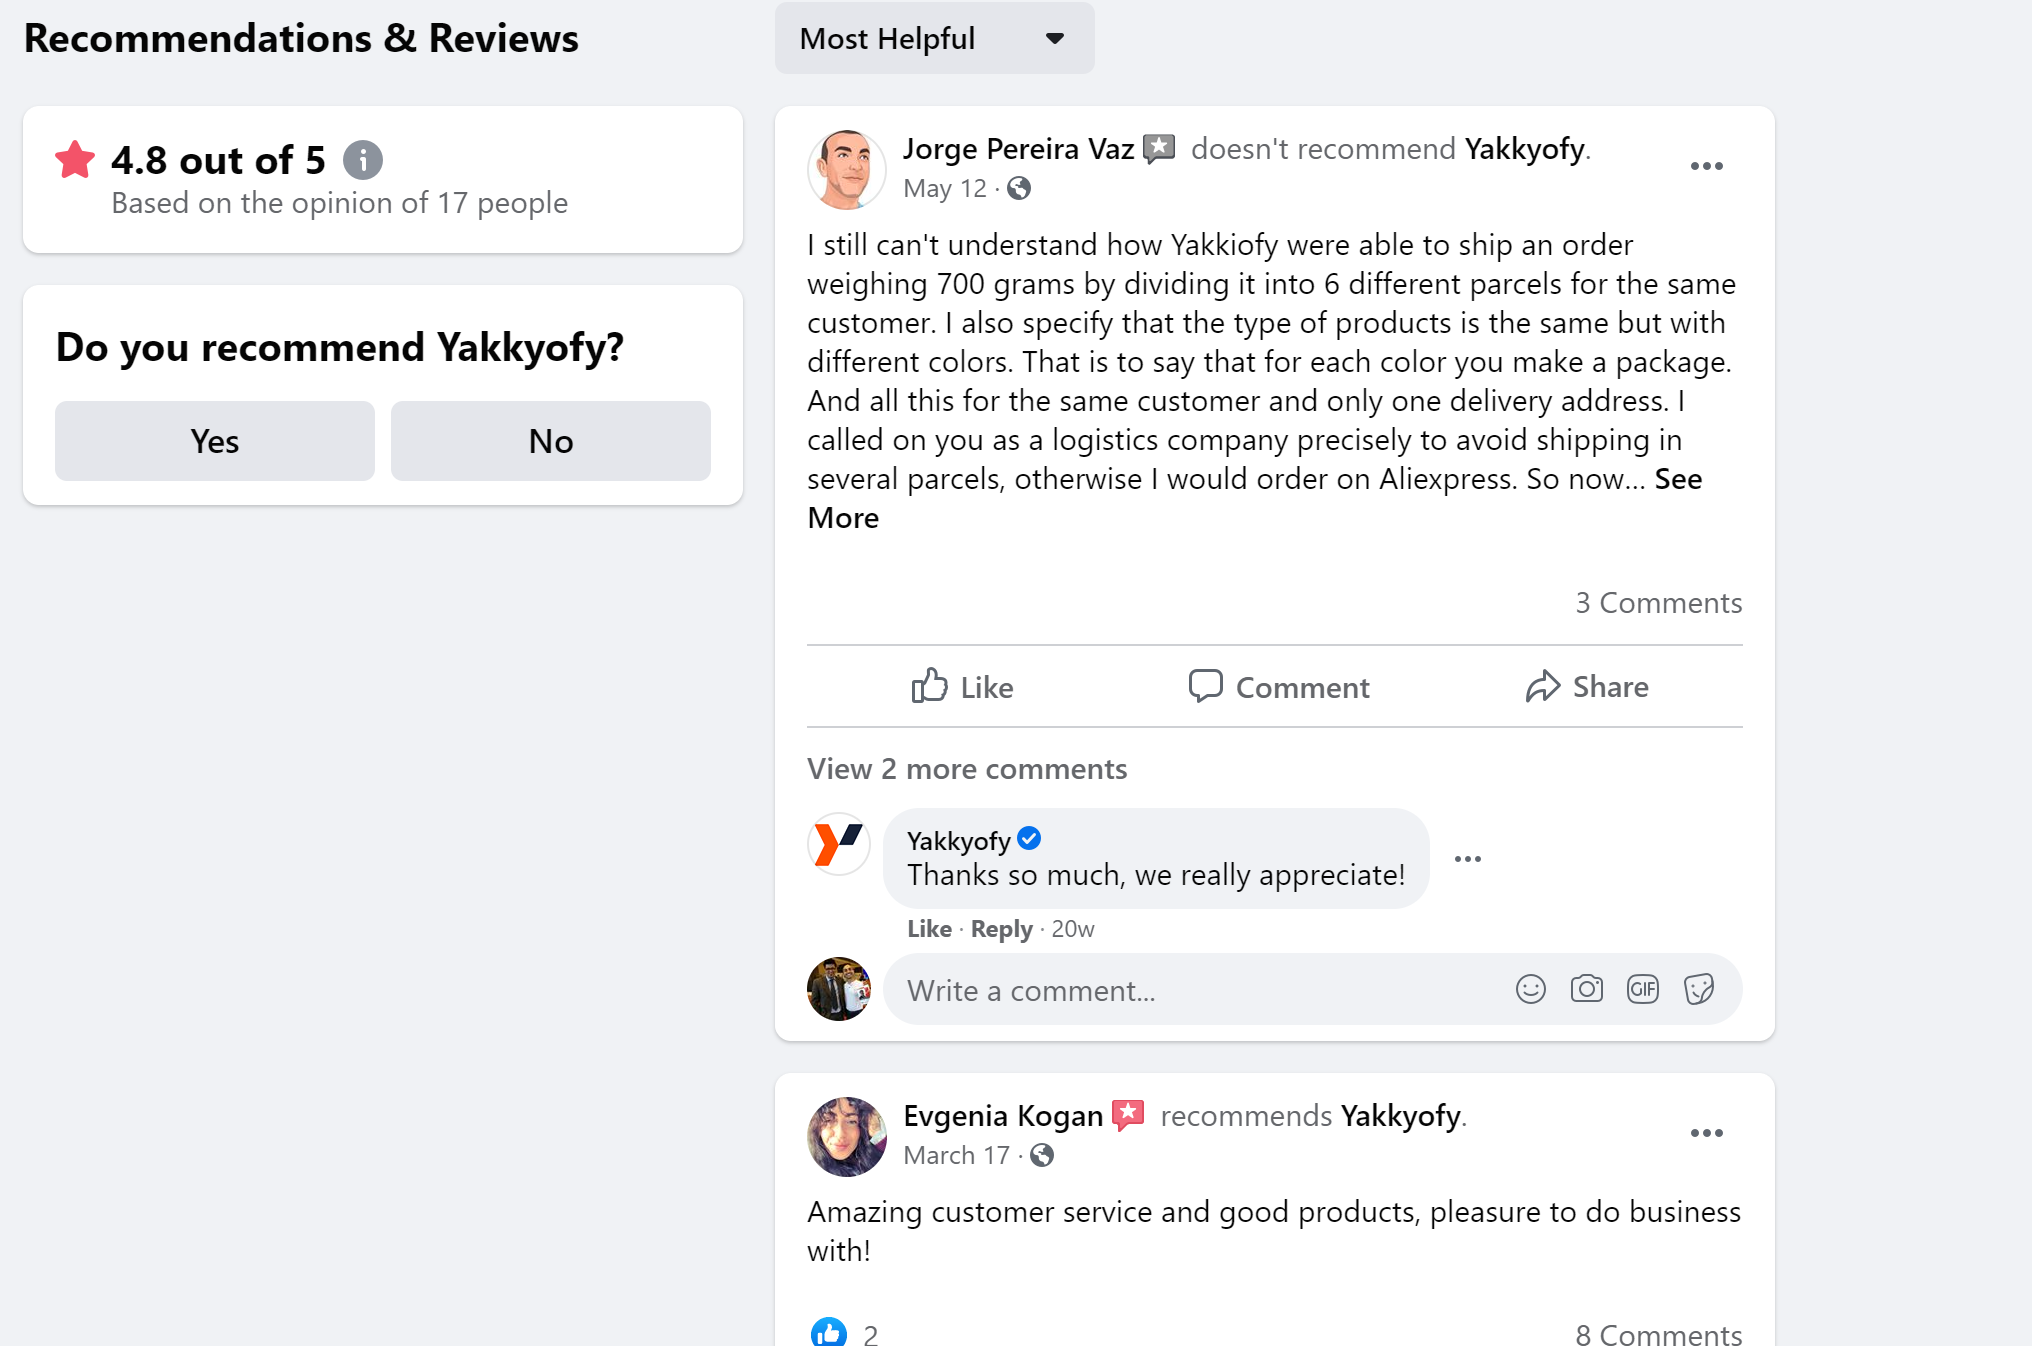
Task: Open the emoji picker in the comment box
Action: click(x=1530, y=989)
